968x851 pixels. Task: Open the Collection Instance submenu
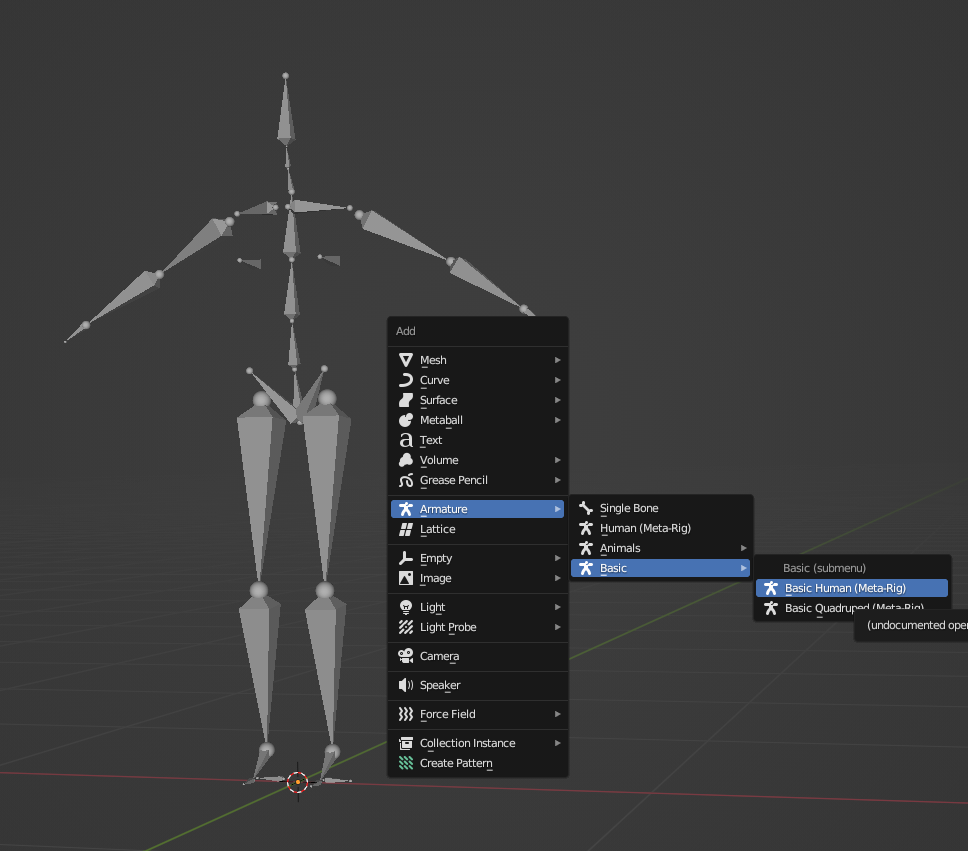click(467, 743)
